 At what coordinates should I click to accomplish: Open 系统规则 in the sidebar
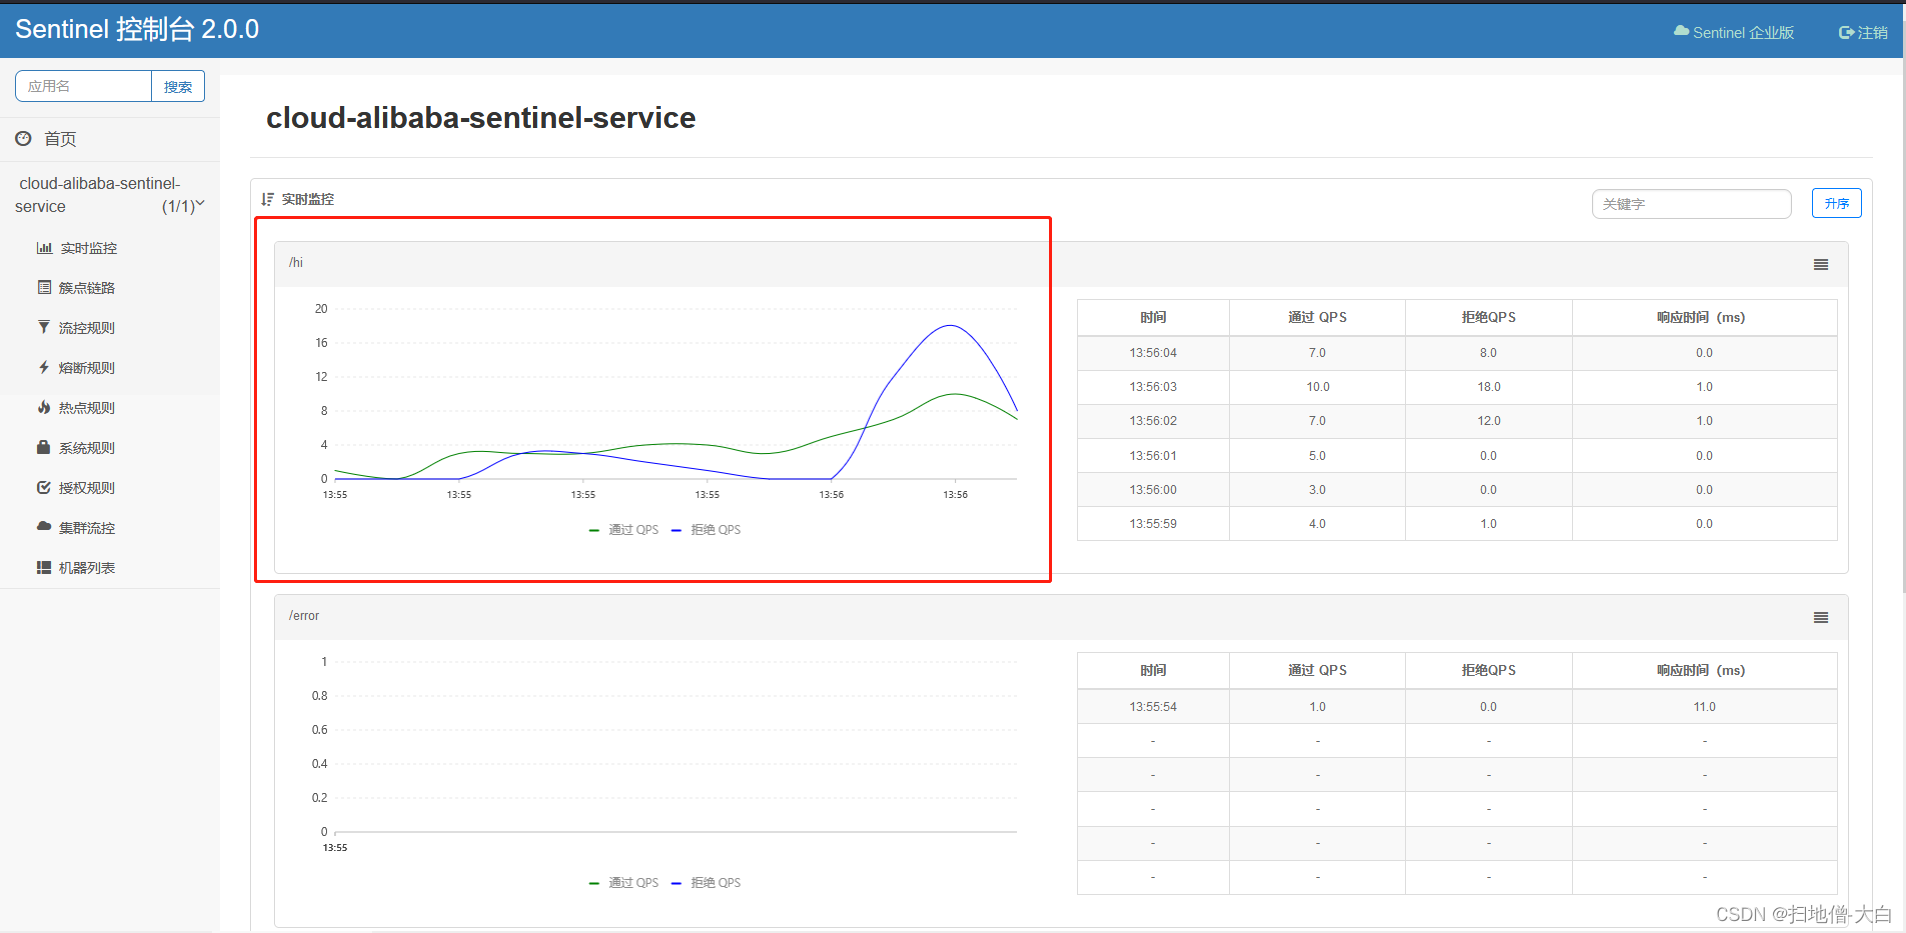87,448
